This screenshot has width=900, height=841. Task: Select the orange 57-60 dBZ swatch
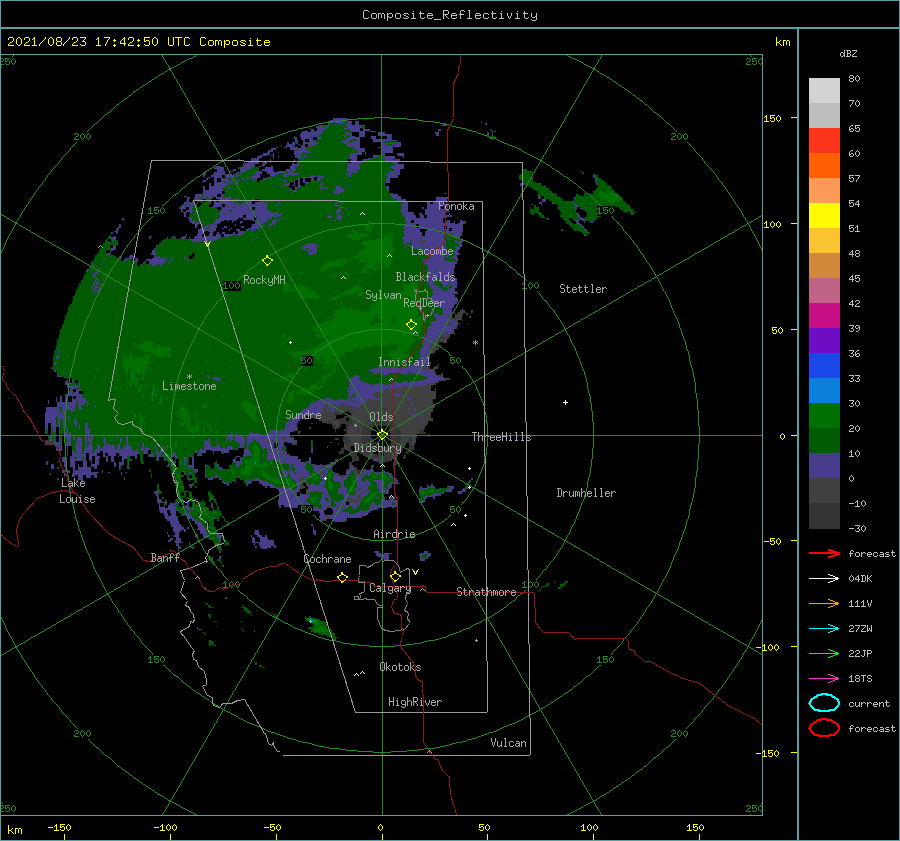[x=824, y=166]
